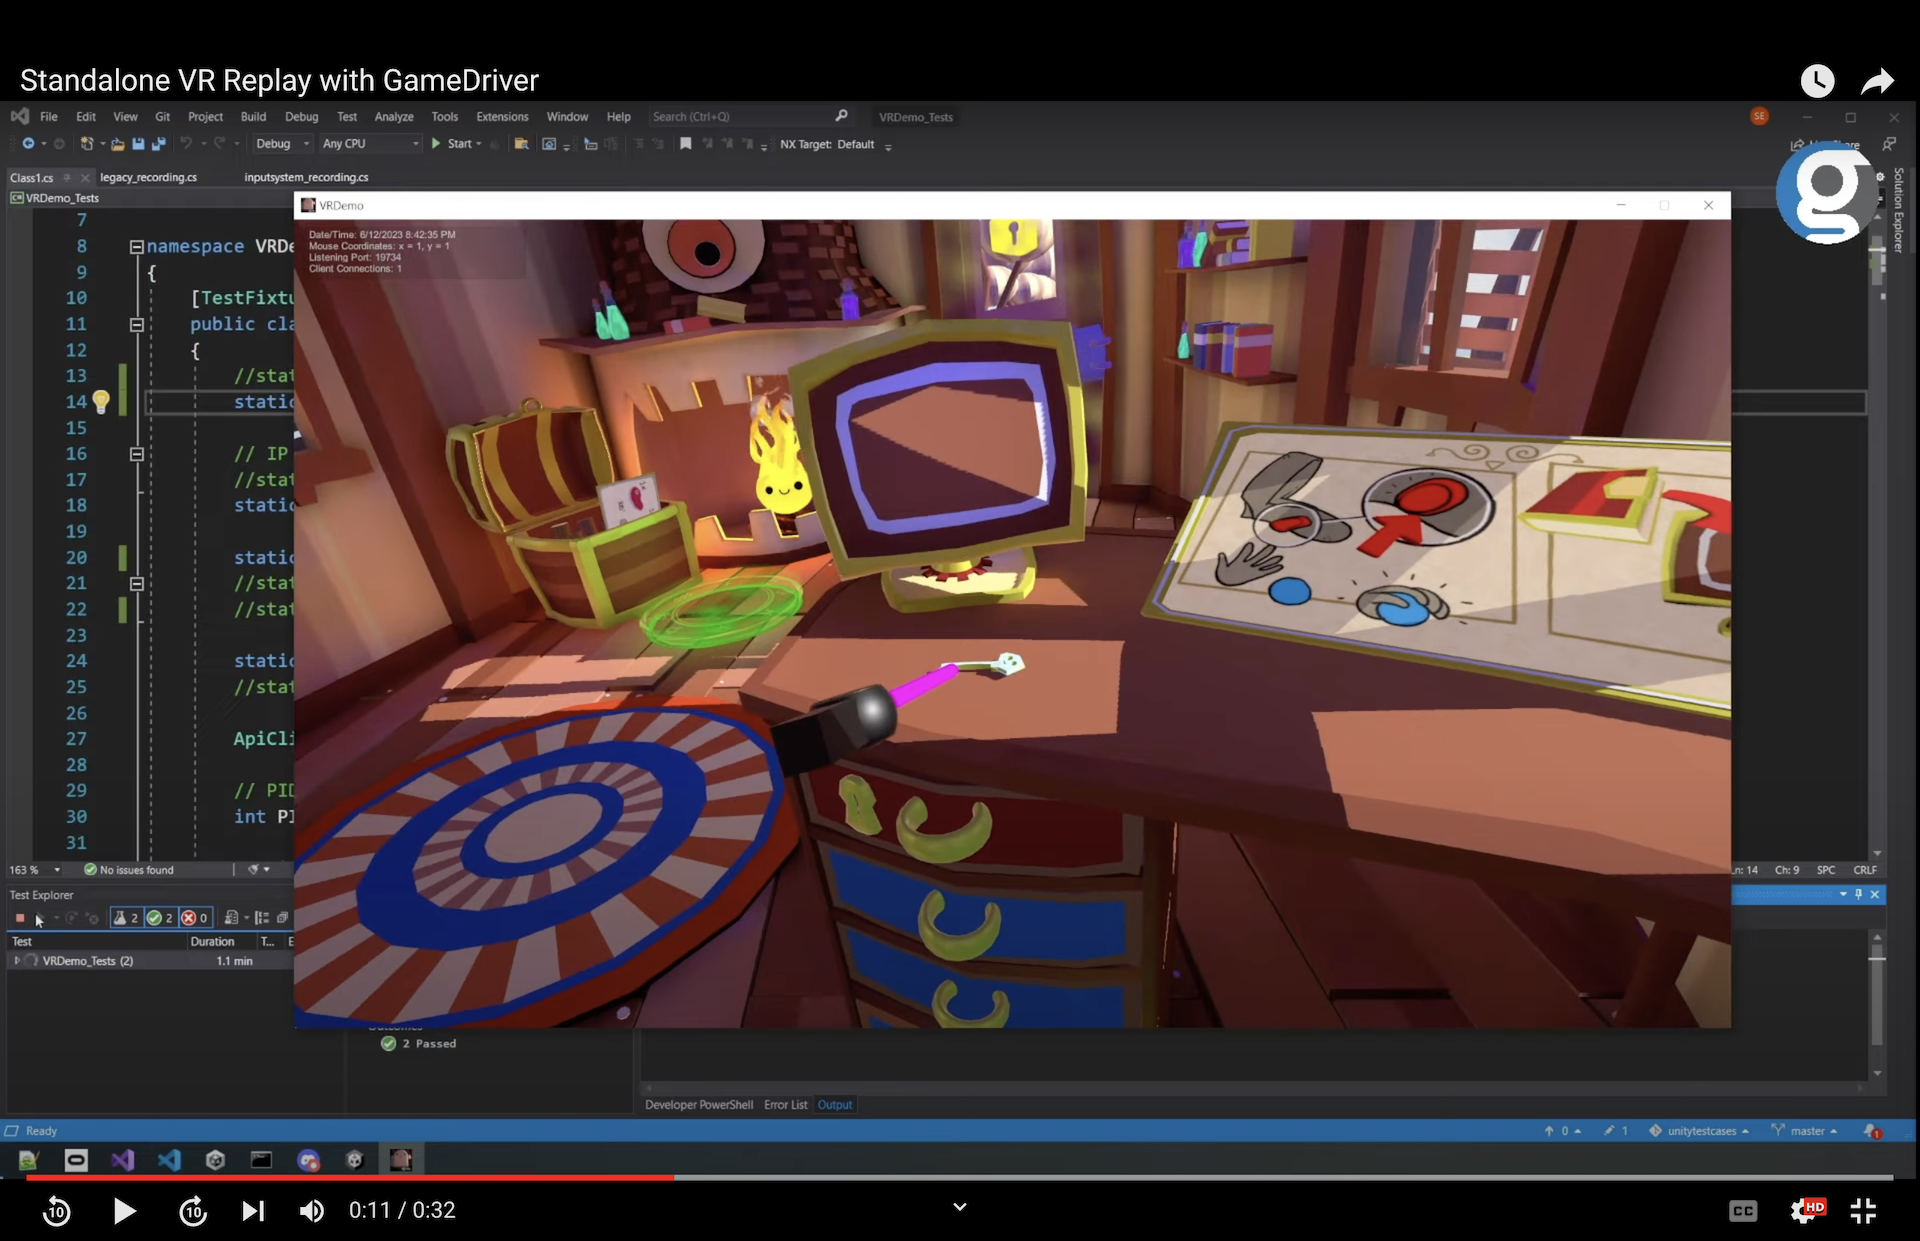Screen dimensions: 1920x1241
Task: Play the video
Action: (124, 1211)
